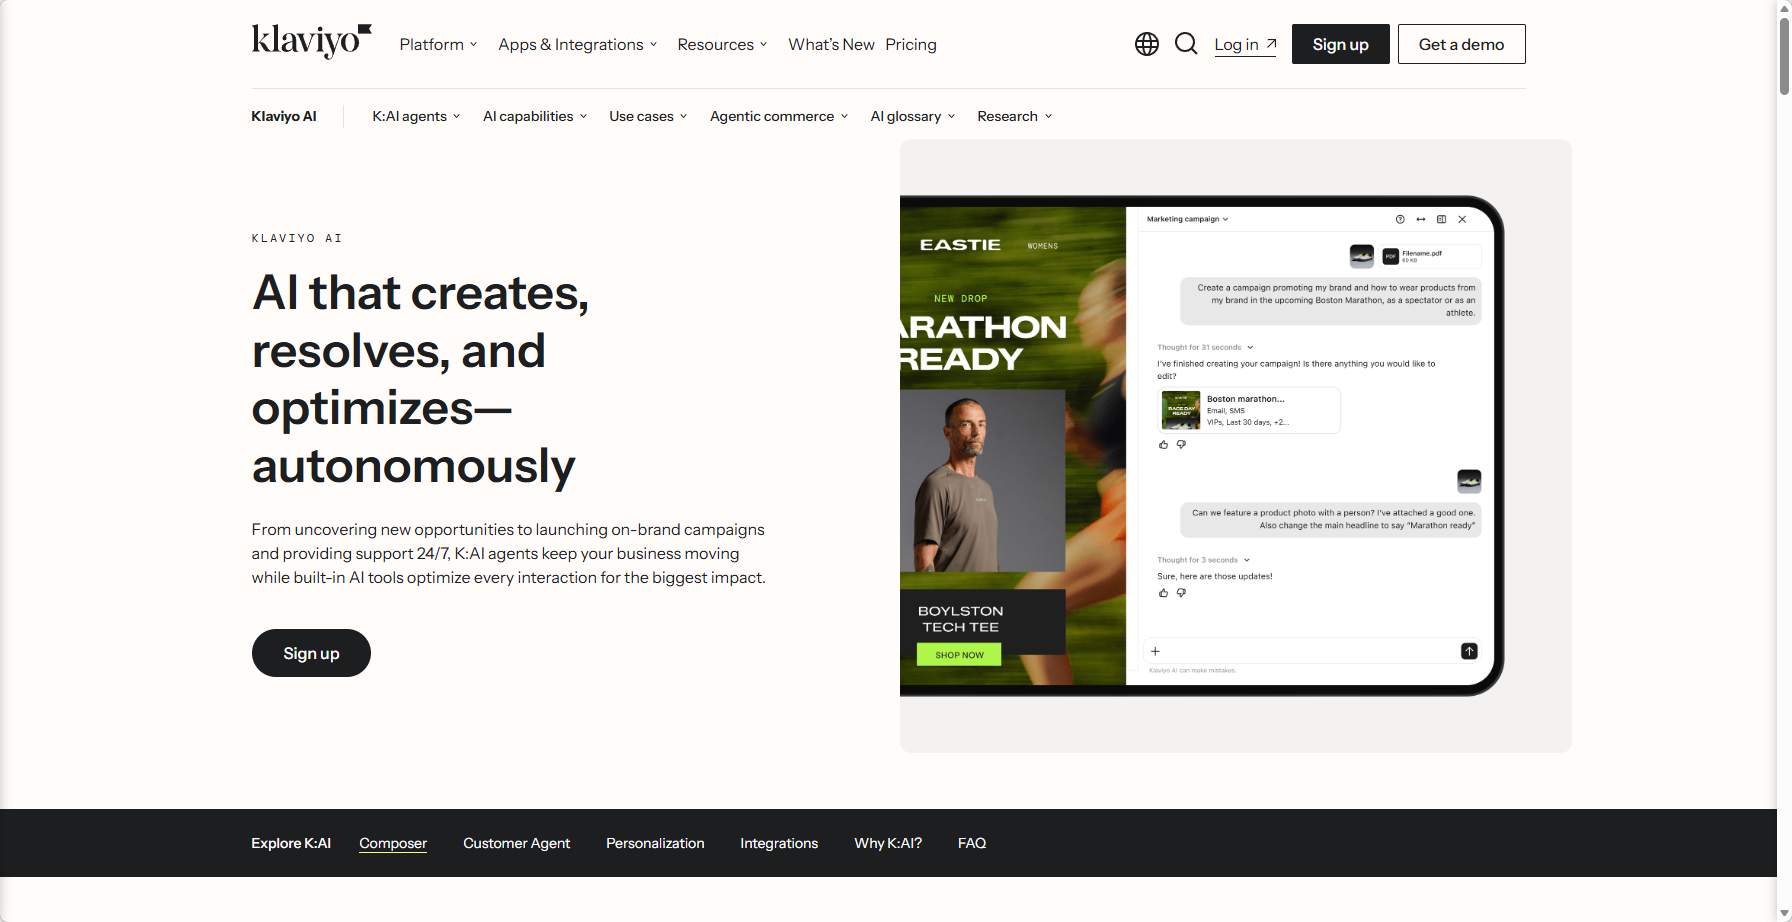Click the attached photo thumbnail above the 'Can we feature' message
This screenshot has width=1792, height=922.
[1469, 481]
